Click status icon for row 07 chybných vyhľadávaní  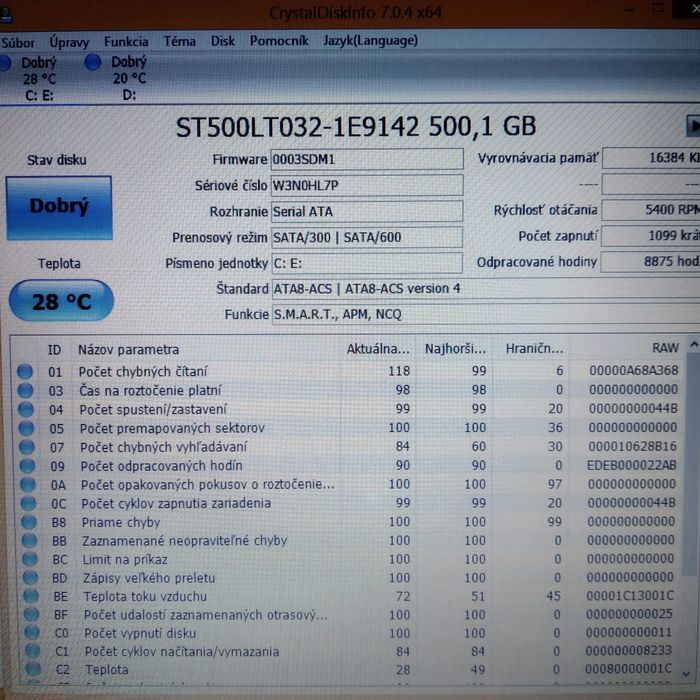tap(27, 447)
